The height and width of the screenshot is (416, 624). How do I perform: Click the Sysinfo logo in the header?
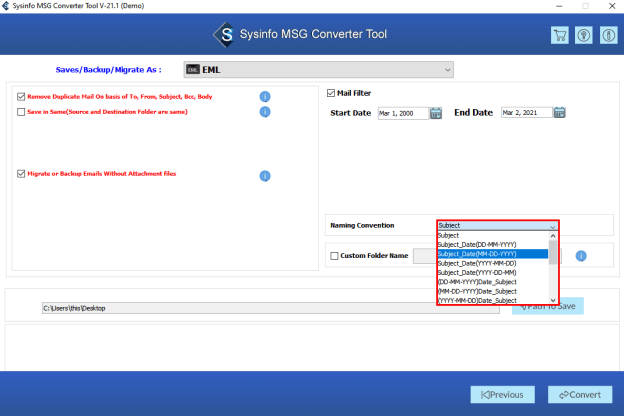[225, 35]
